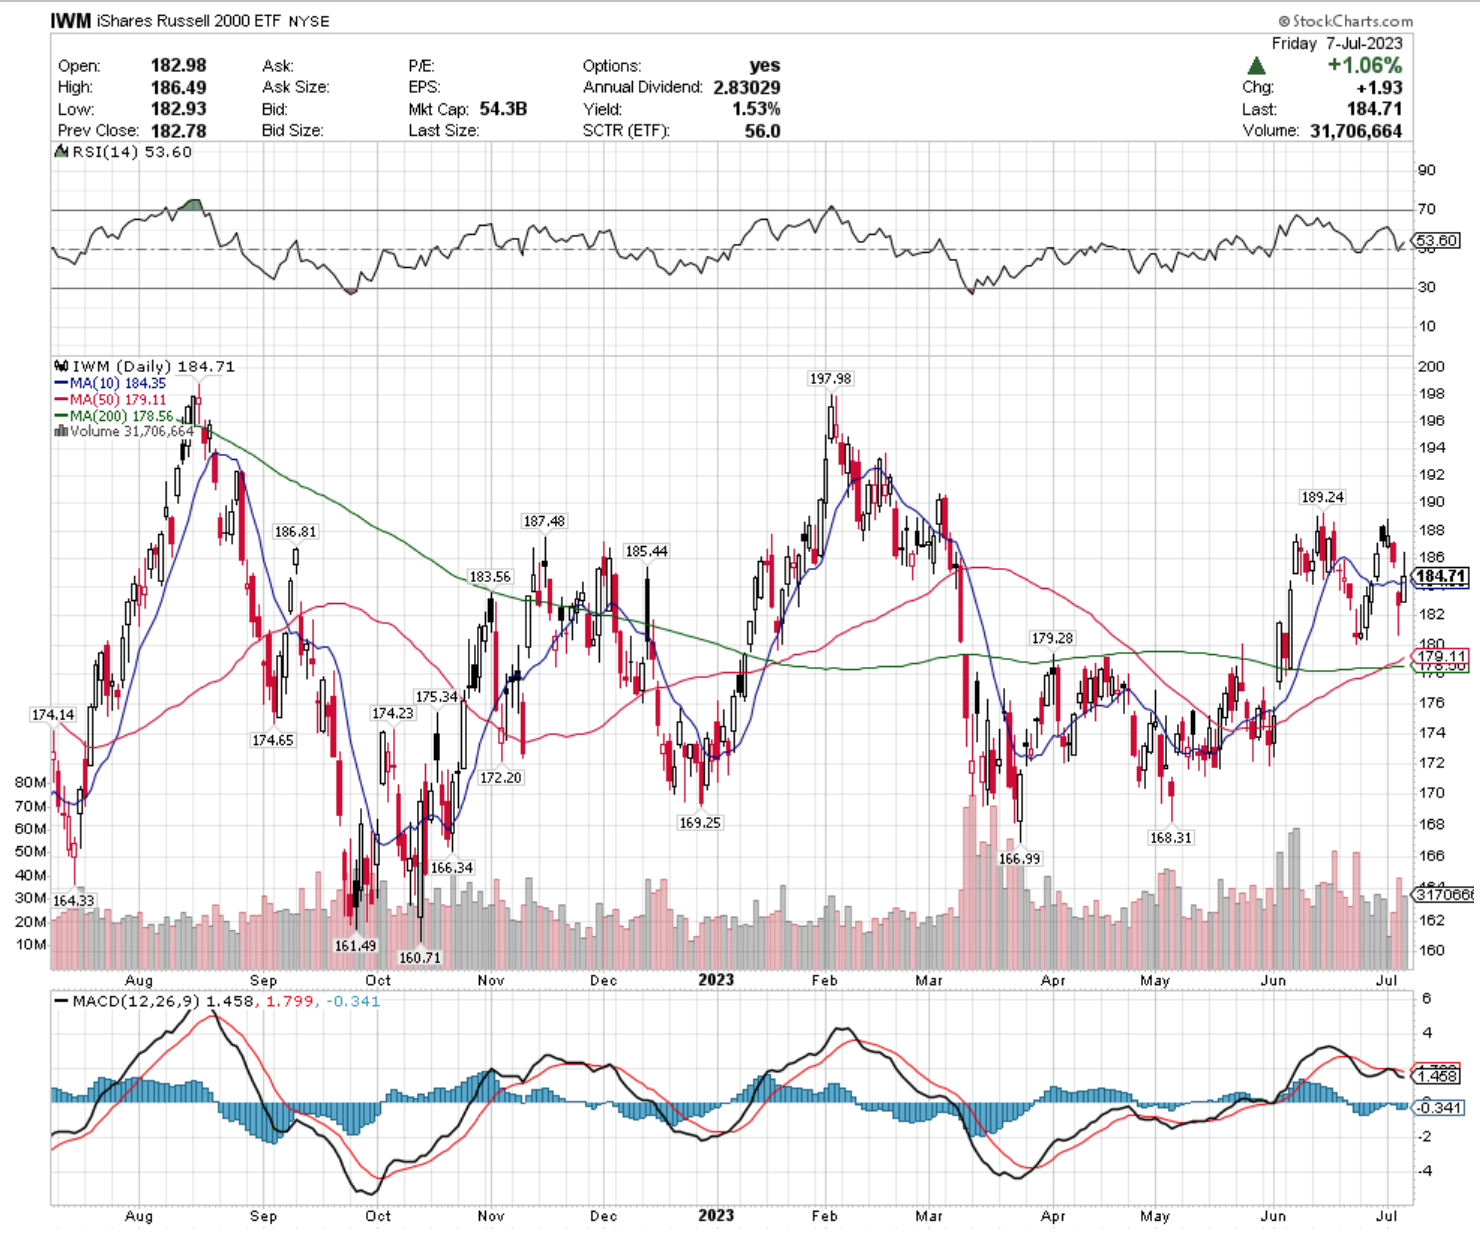Click the 53.60 RSI value tag on the right axis
The height and width of the screenshot is (1236, 1480).
click(1437, 241)
